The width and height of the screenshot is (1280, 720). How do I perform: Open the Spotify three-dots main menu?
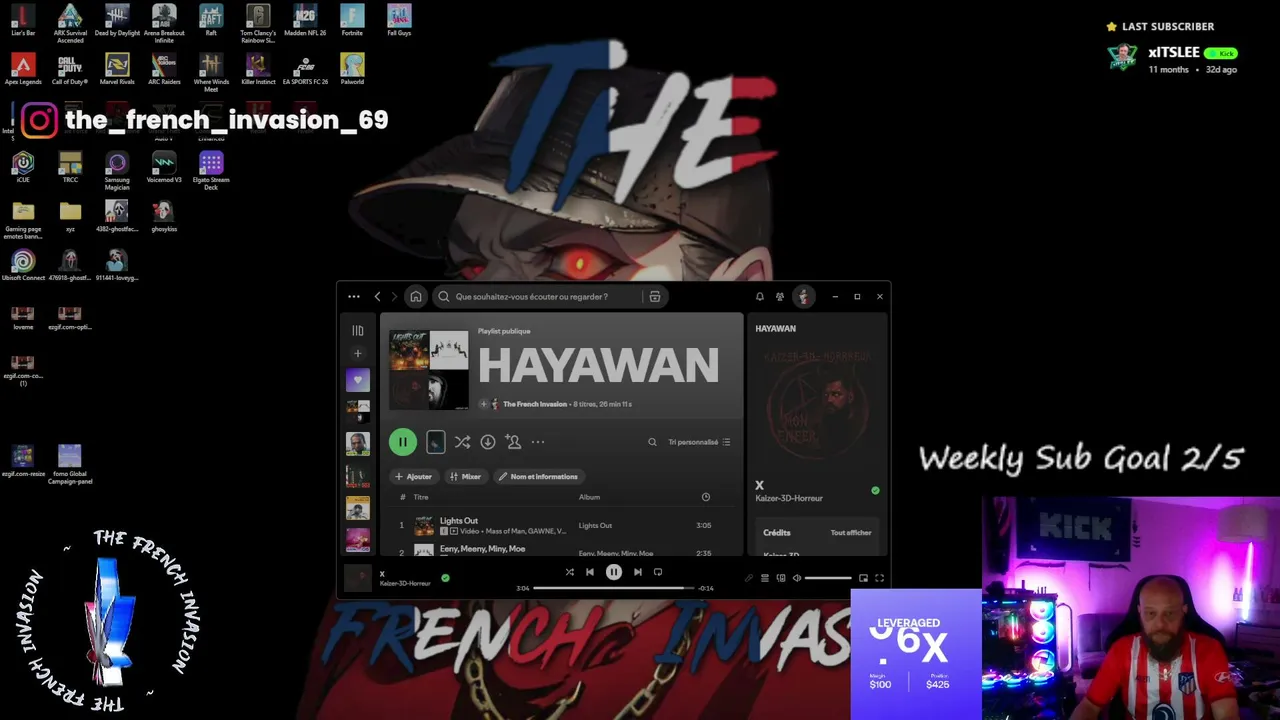(x=354, y=297)
